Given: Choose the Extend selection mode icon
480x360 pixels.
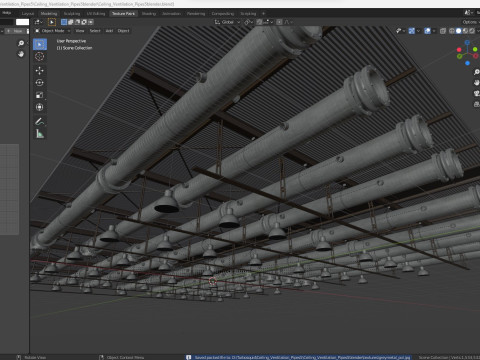Looking at the screenshot, I should coord(71,22).
